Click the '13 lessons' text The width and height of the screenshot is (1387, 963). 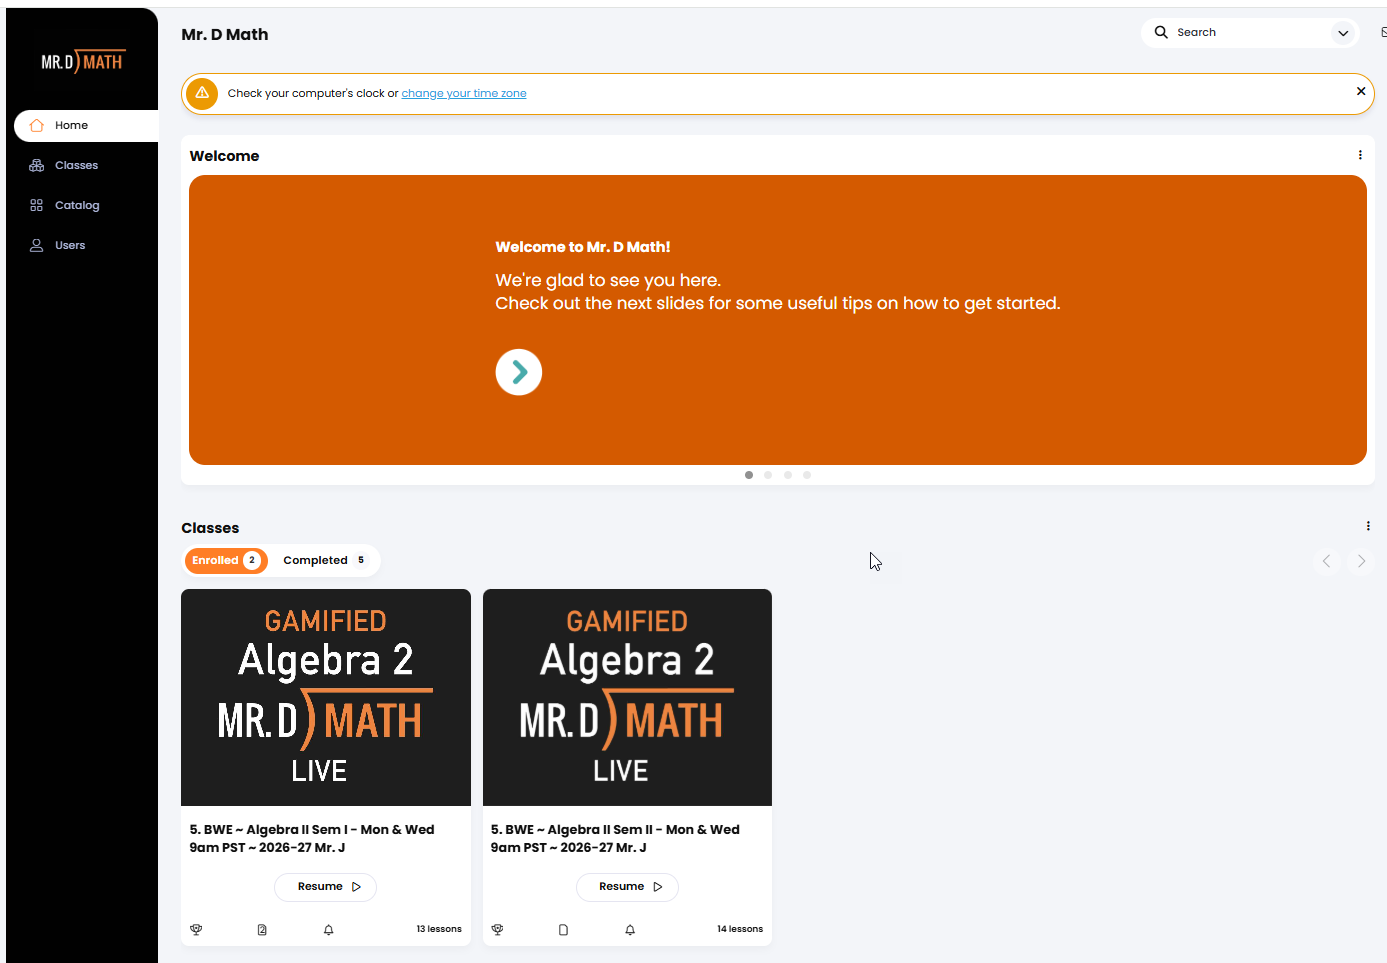point(439,929)
